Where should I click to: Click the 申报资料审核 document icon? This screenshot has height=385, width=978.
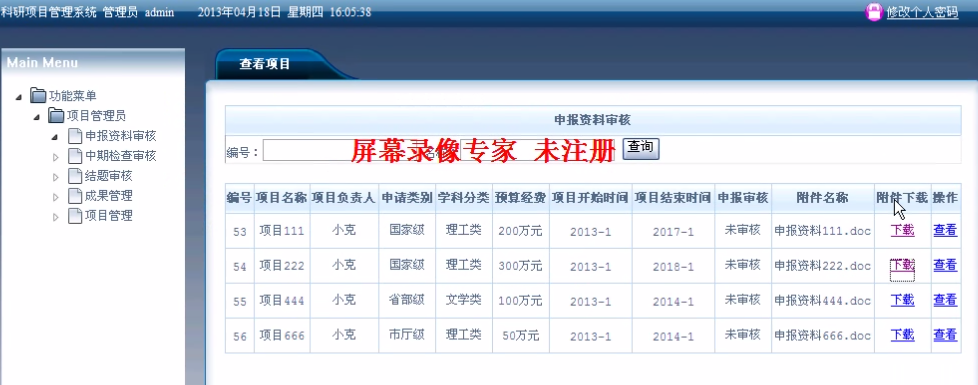(x=75, y=135)
